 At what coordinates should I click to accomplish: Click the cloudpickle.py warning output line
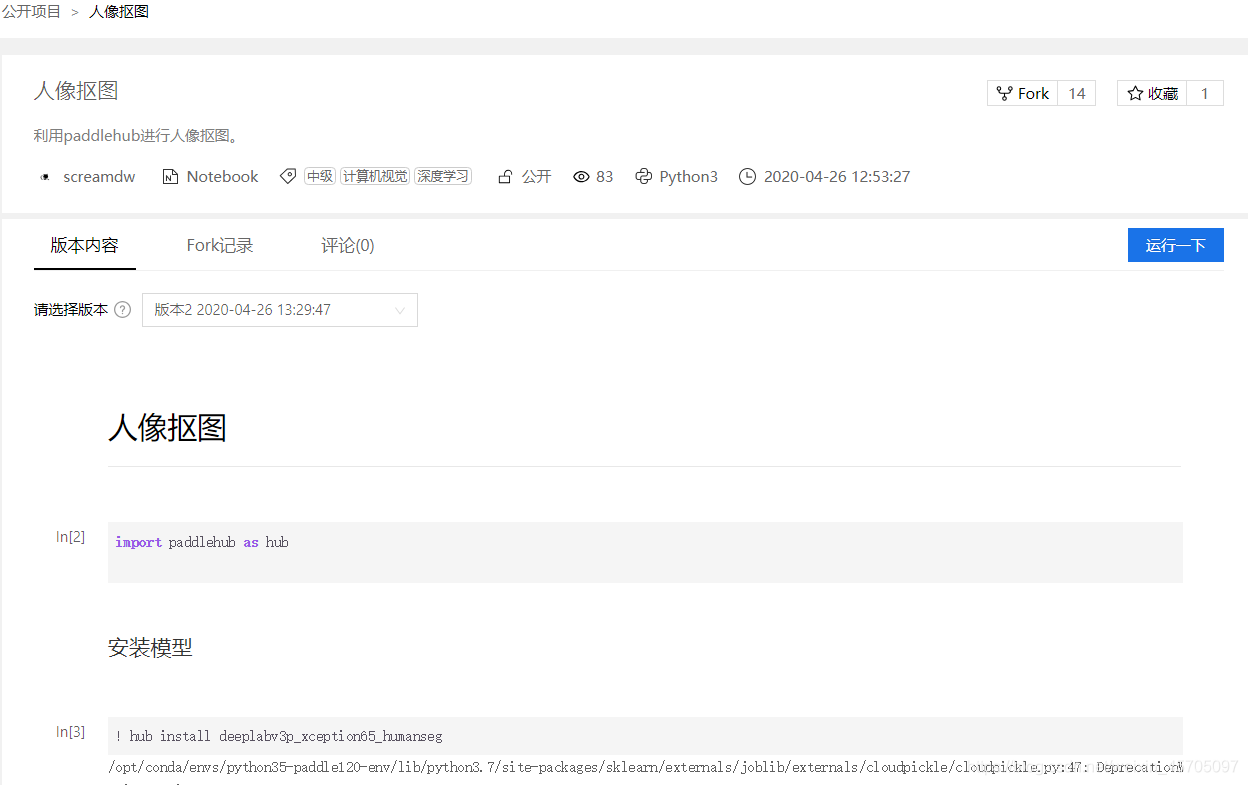(x=645, y=768)
